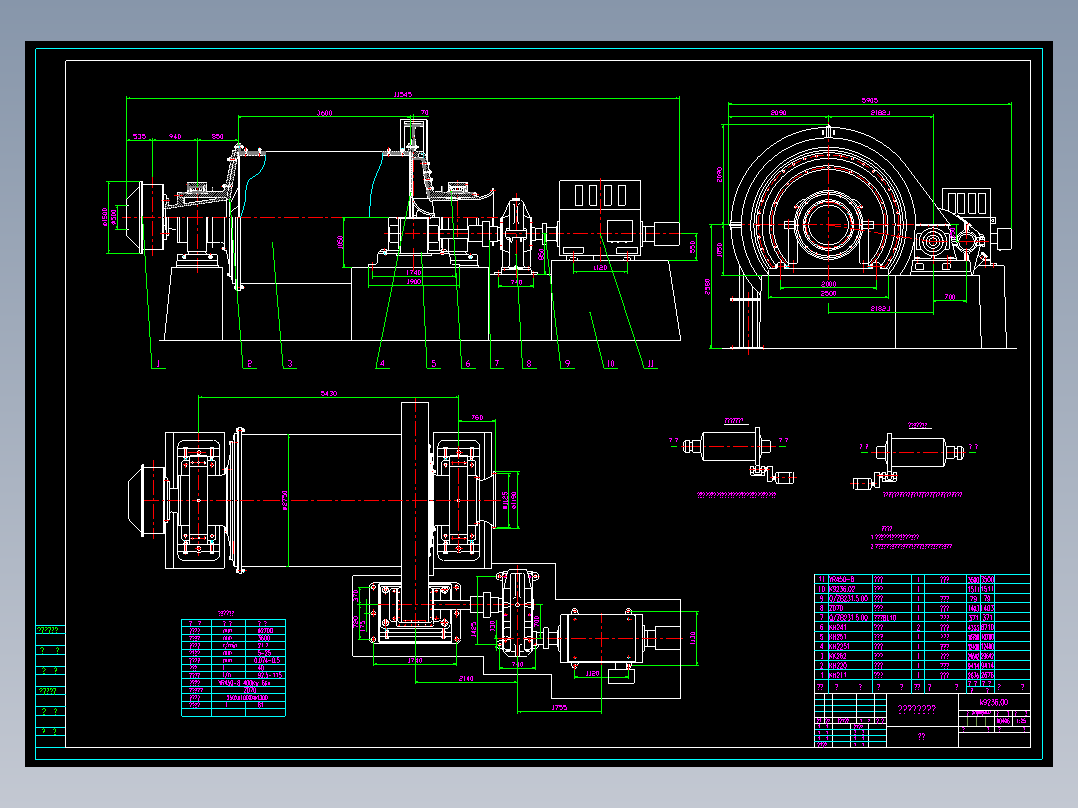Click the 5430 dimension in the plan view
1078x808 pixels.
point(329,393)
